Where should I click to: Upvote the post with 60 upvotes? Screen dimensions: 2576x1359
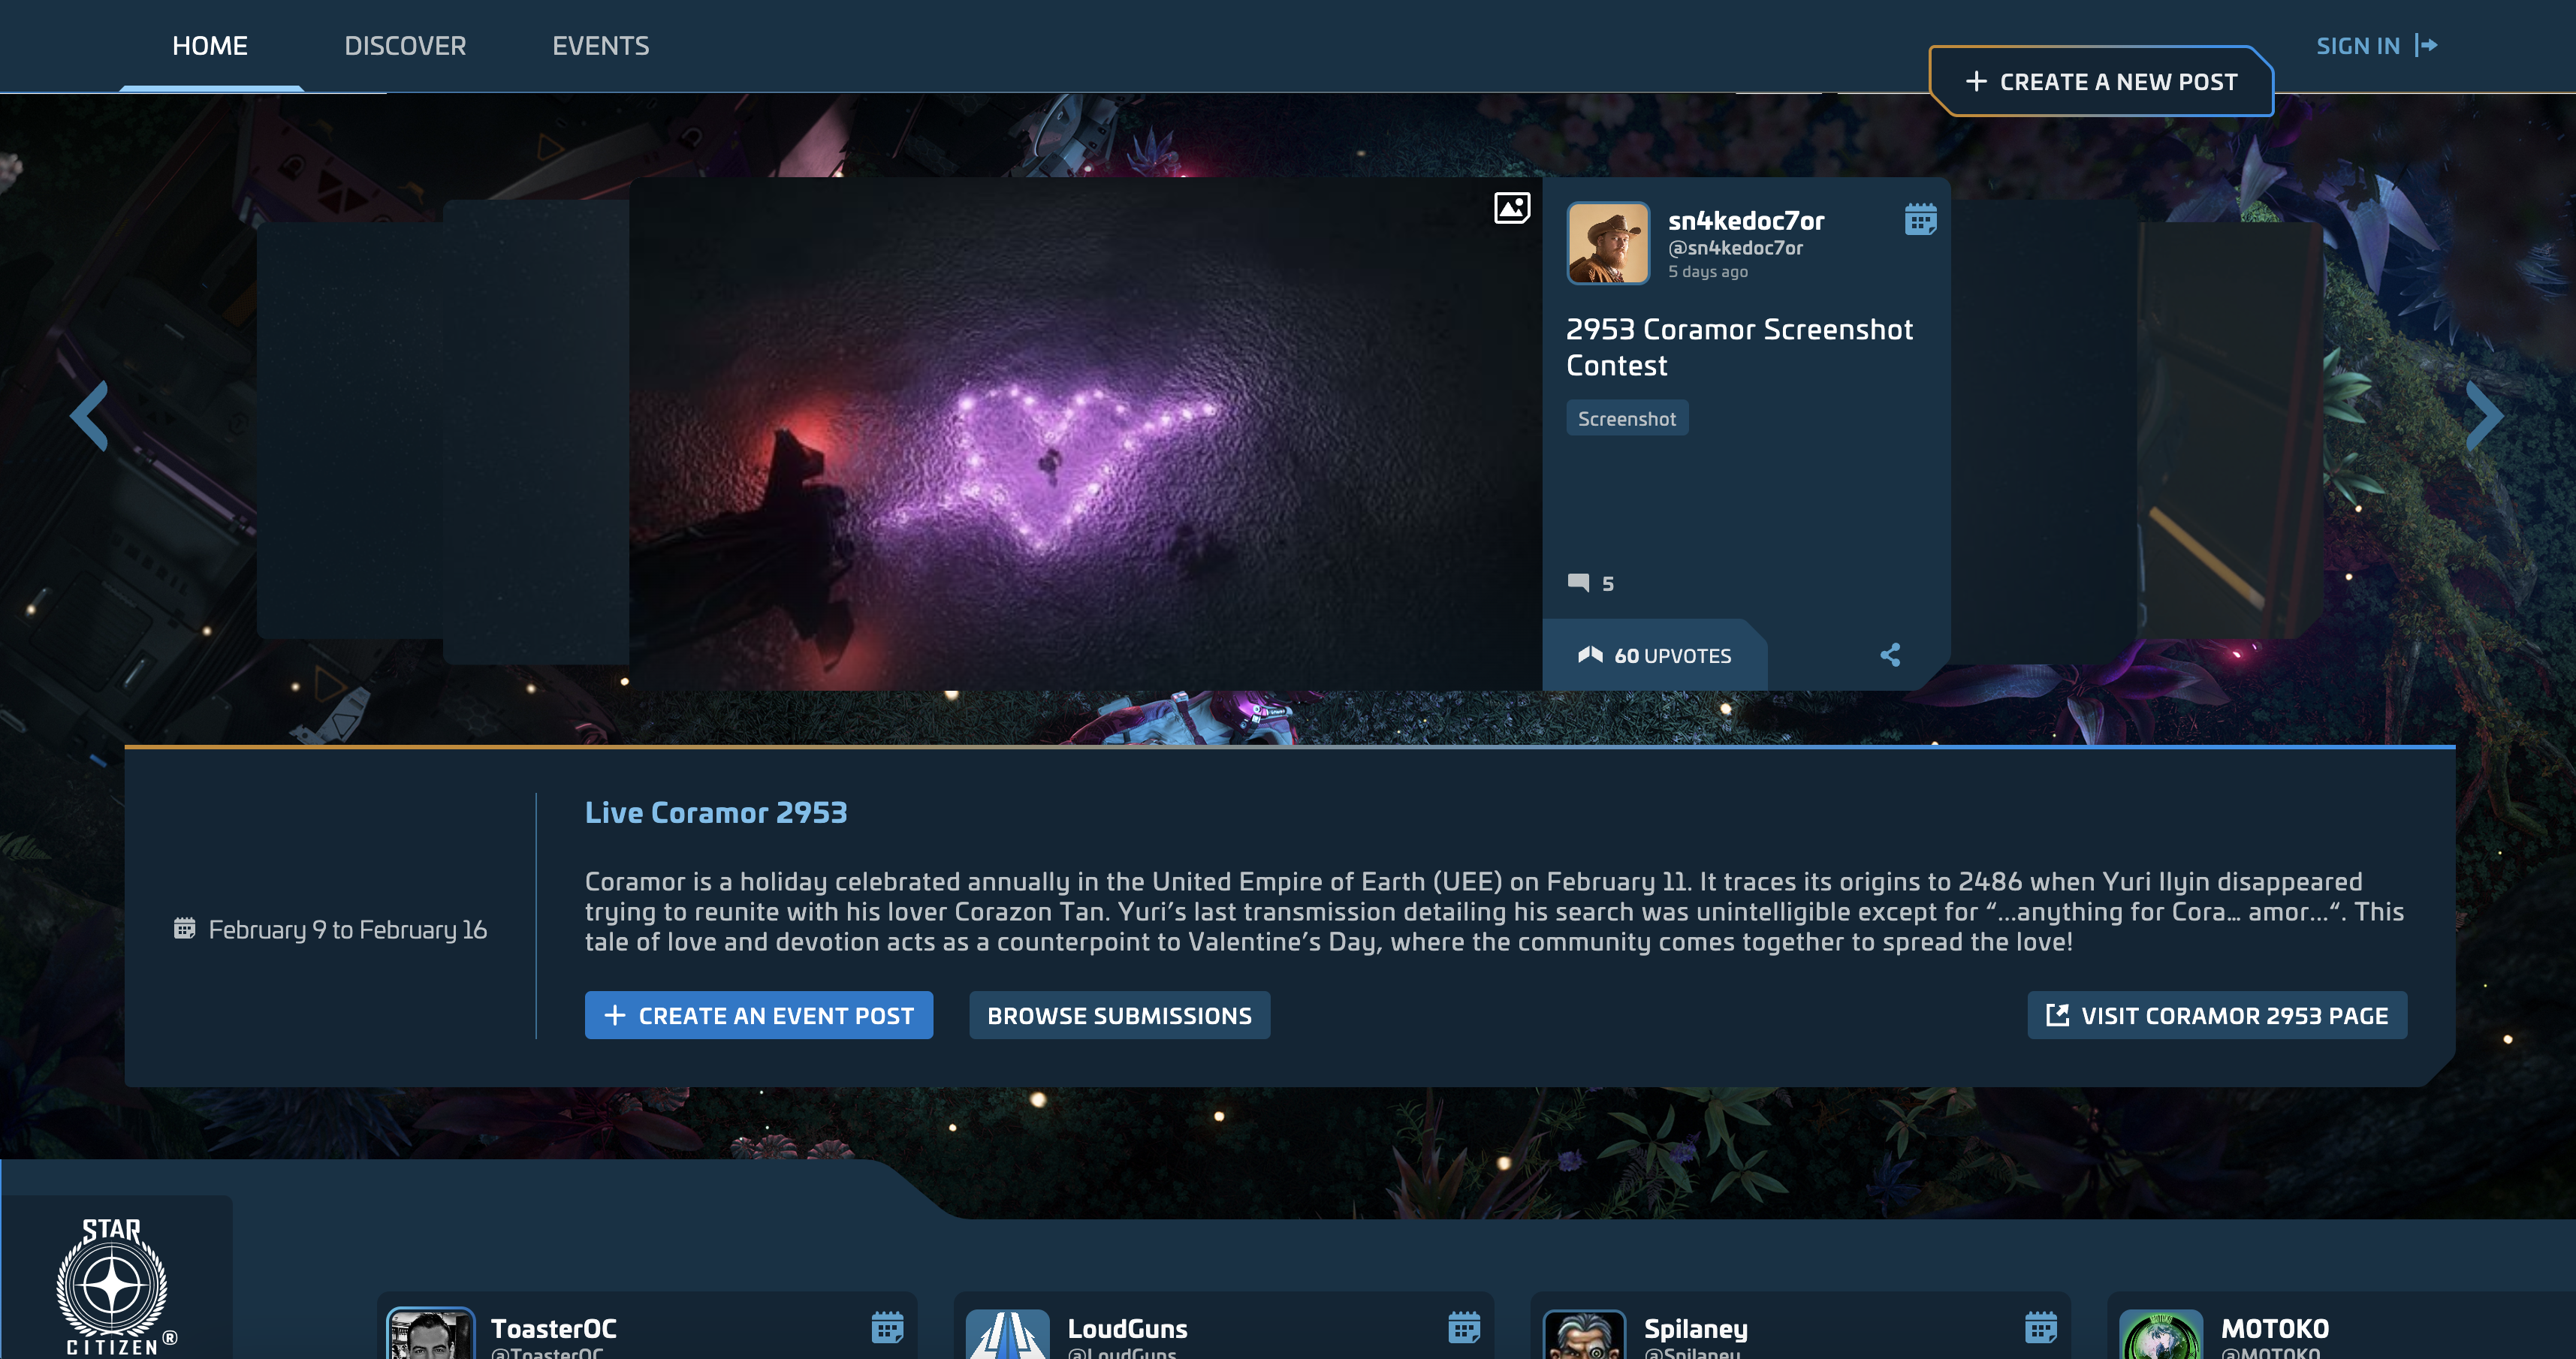[x=1654, y=656]
